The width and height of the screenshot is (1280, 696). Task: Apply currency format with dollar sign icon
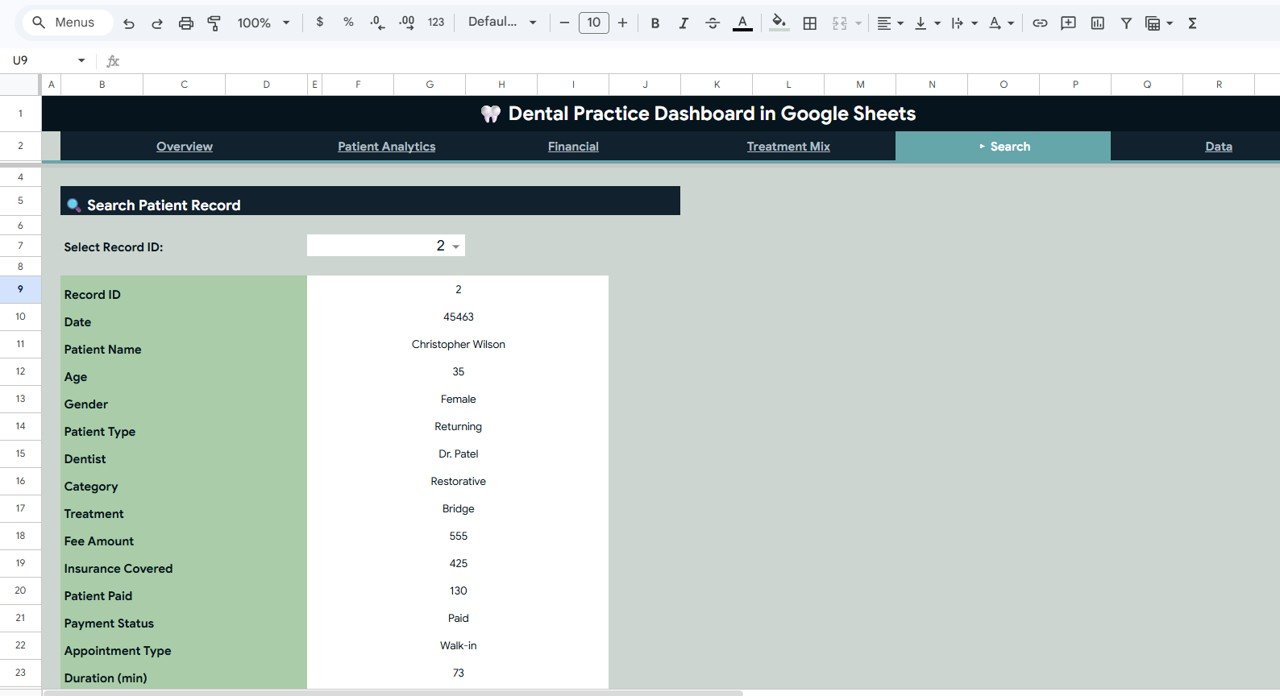click(319, 22)
